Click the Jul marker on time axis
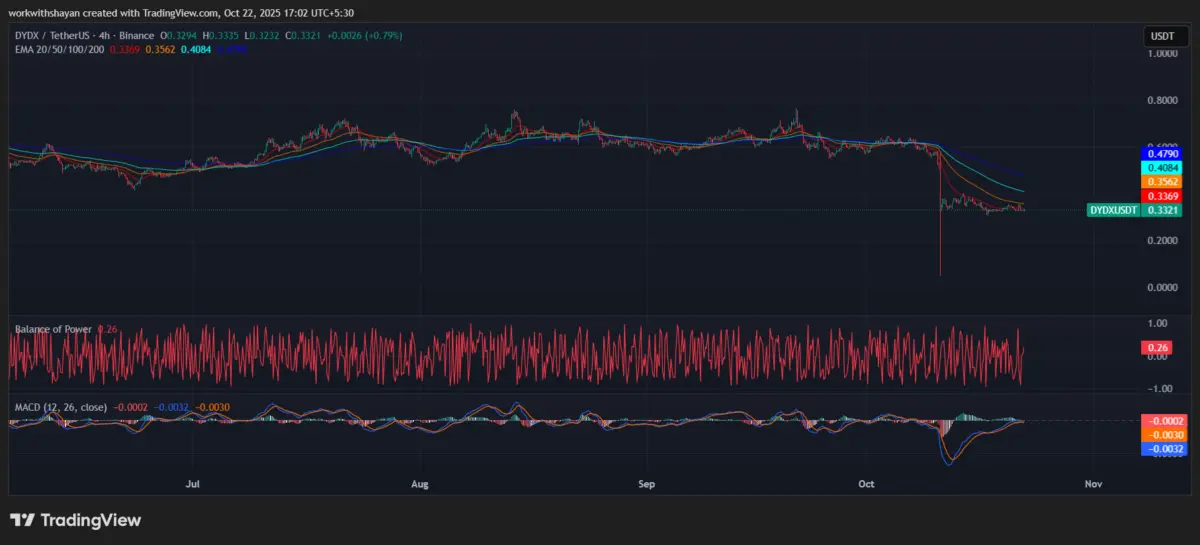This screenshot has width=1200, height=545. (193, 484)
